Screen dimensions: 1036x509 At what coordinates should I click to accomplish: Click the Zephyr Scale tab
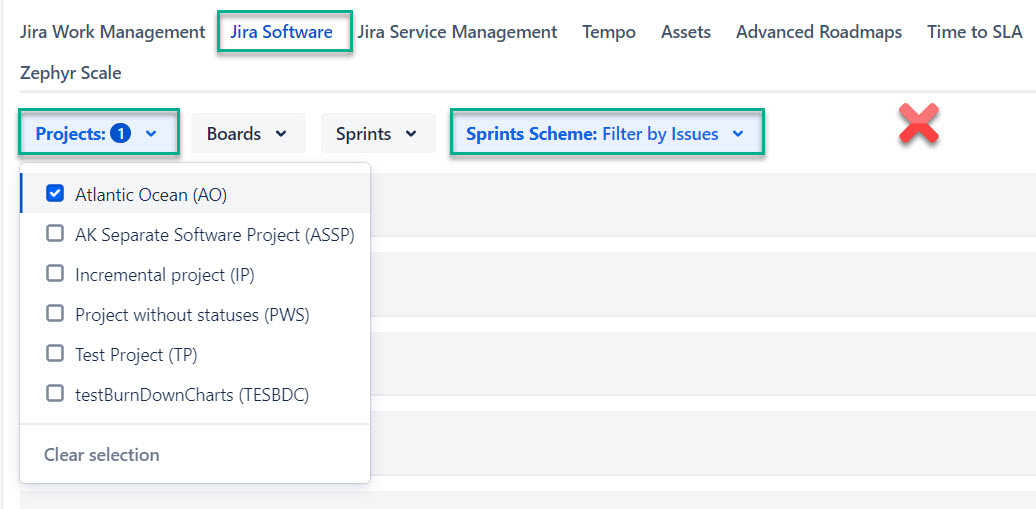[x=70, y=73]
